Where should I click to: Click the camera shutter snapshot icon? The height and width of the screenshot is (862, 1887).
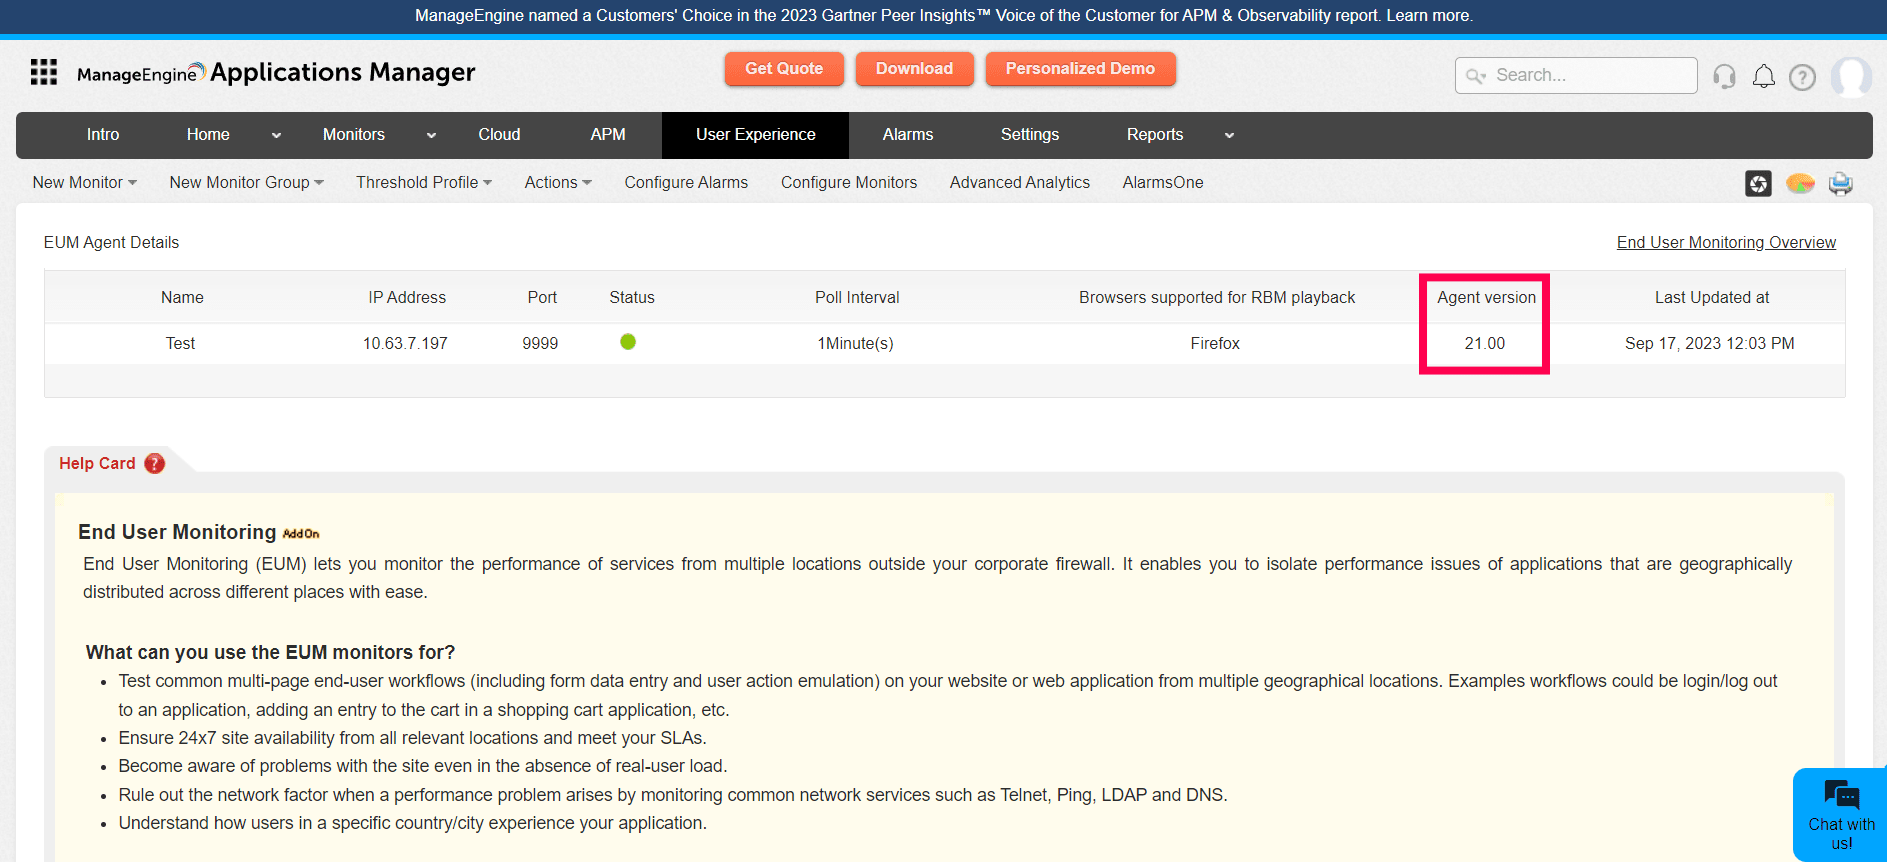pos(1758,183)
